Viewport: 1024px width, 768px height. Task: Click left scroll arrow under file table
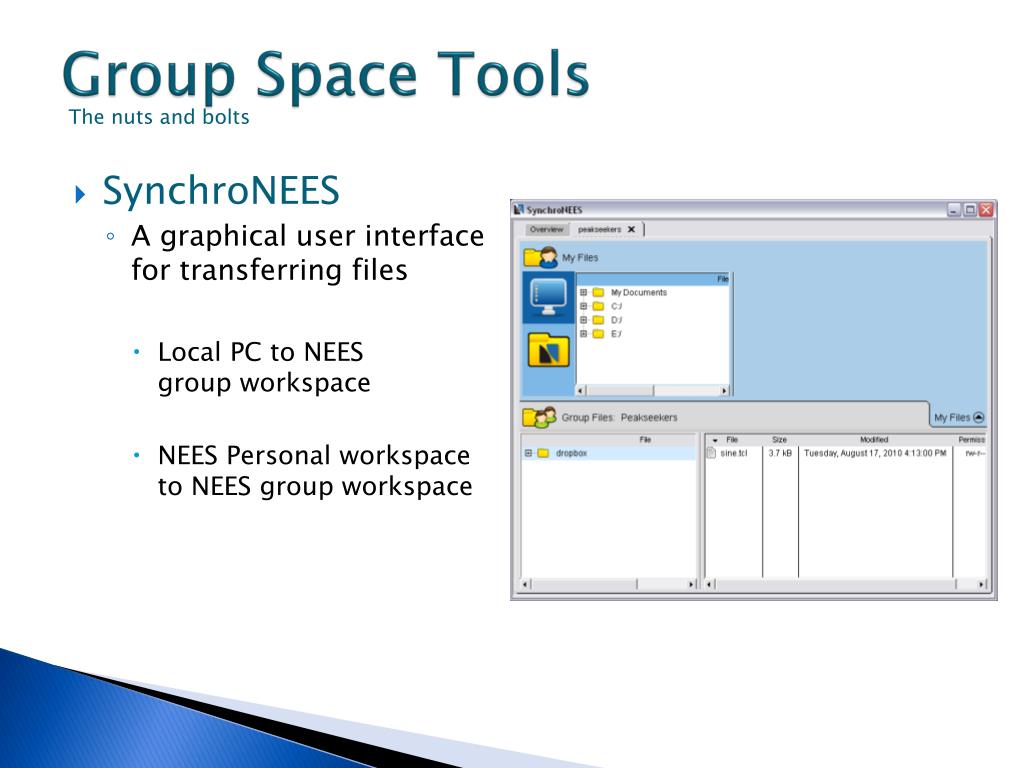point(711,584)
